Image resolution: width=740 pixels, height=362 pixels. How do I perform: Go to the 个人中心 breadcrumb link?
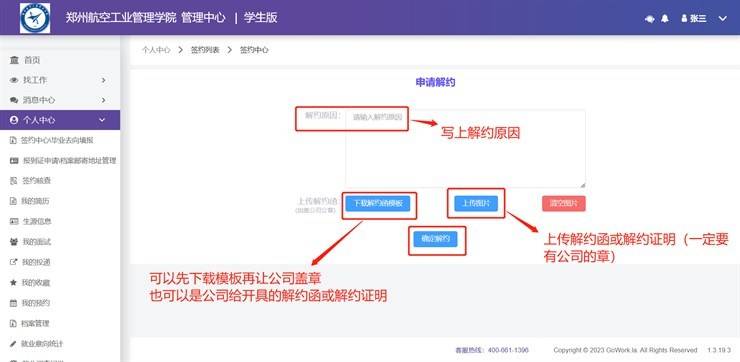(x=156, y=50)
